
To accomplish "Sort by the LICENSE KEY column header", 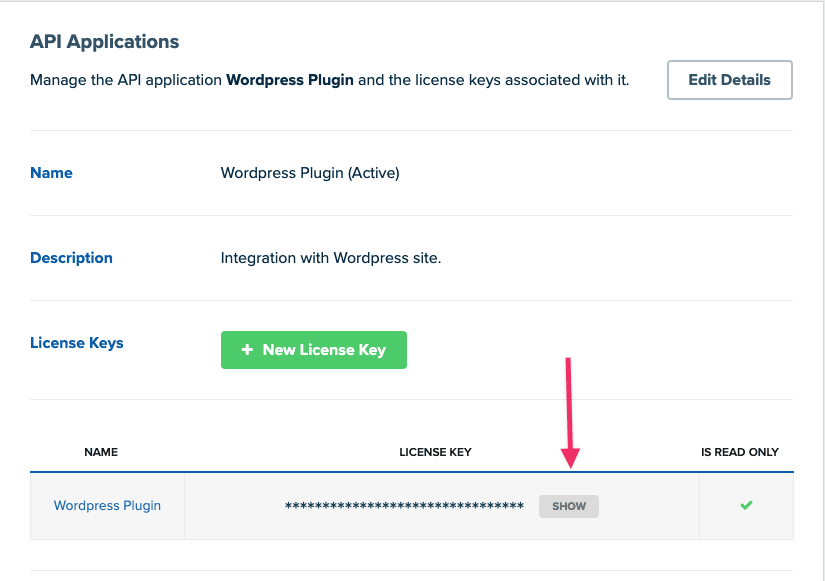I will (435, 452).
